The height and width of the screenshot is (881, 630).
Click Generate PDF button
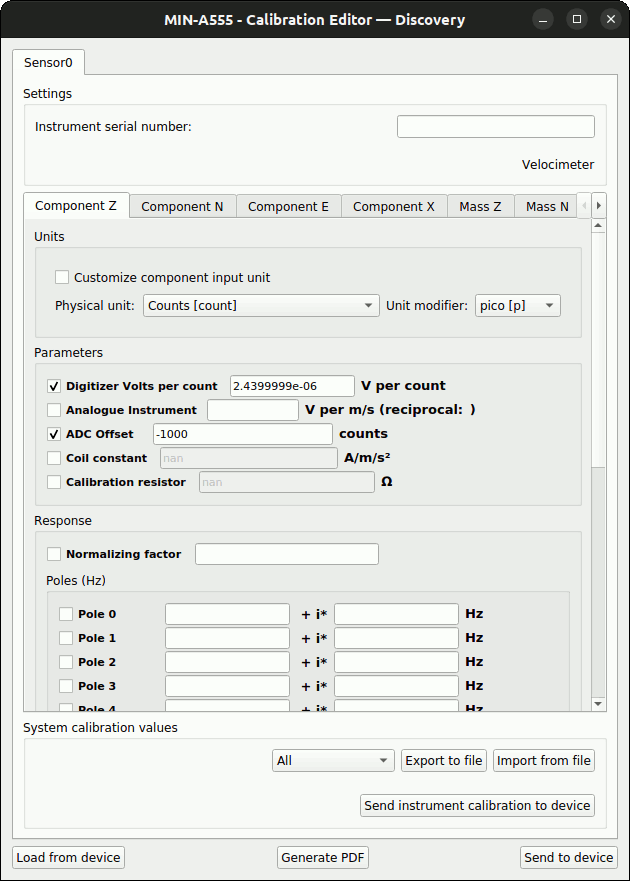(323, 857)
